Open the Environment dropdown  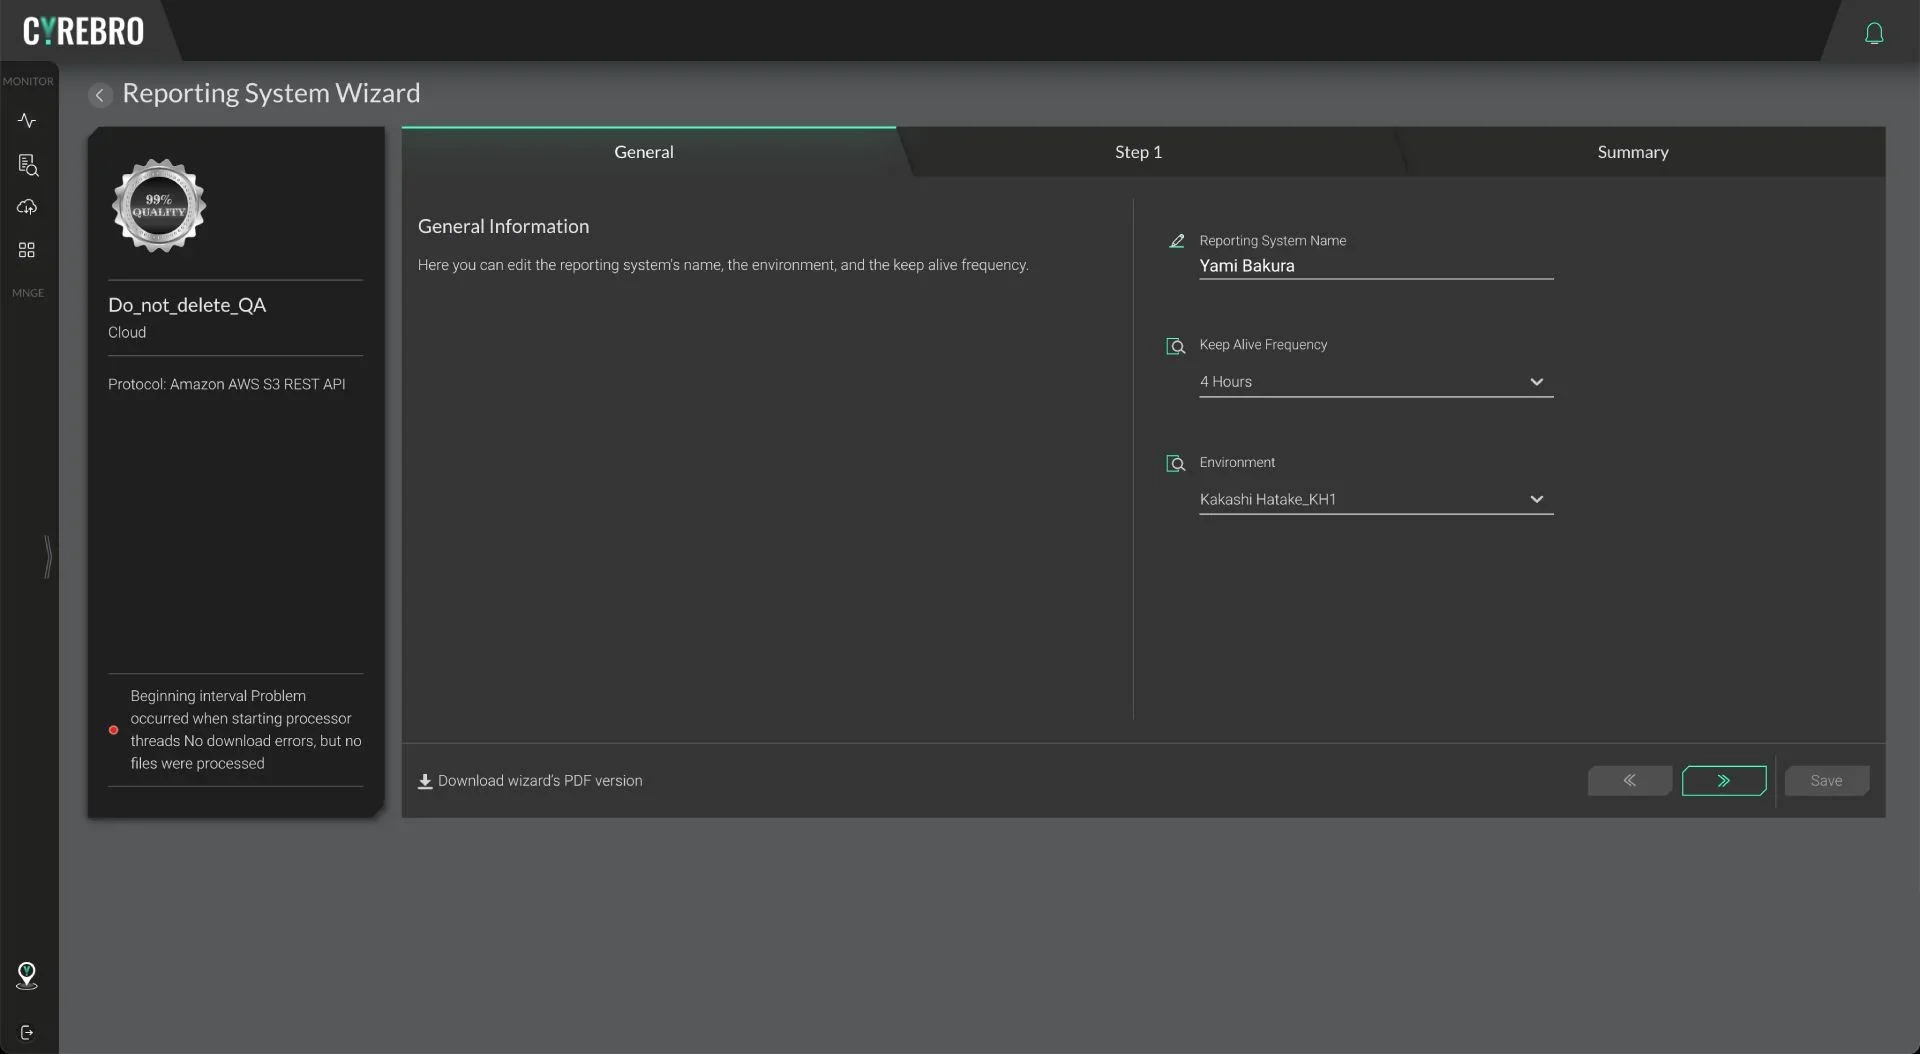pos(1375,499)
